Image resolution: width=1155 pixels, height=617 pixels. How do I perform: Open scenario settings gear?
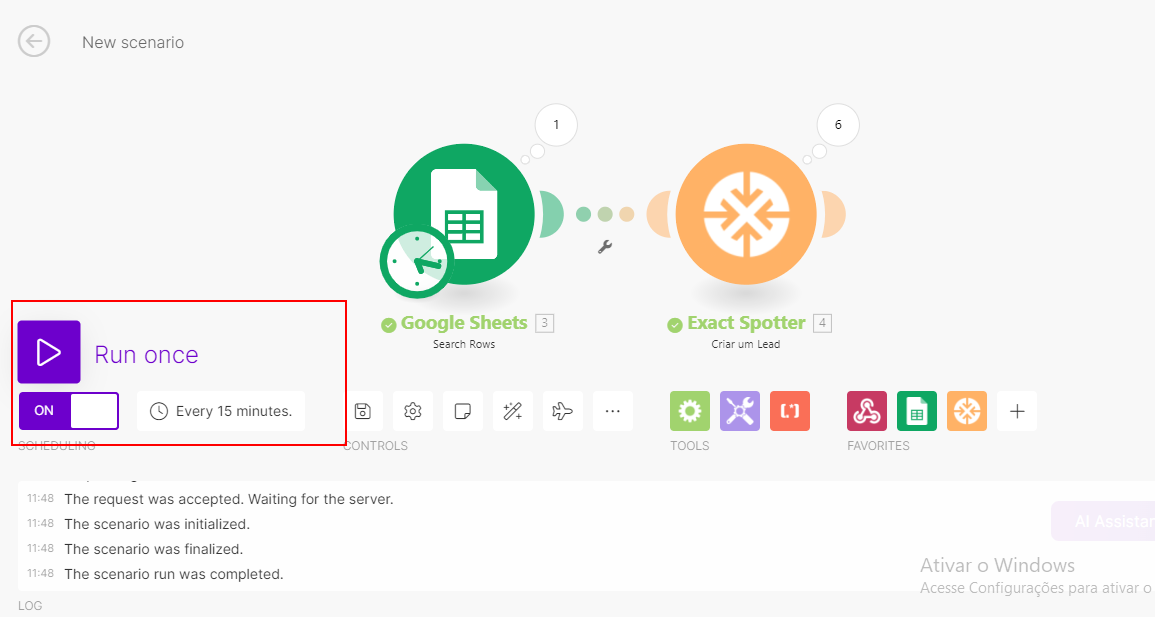point(412,411)
